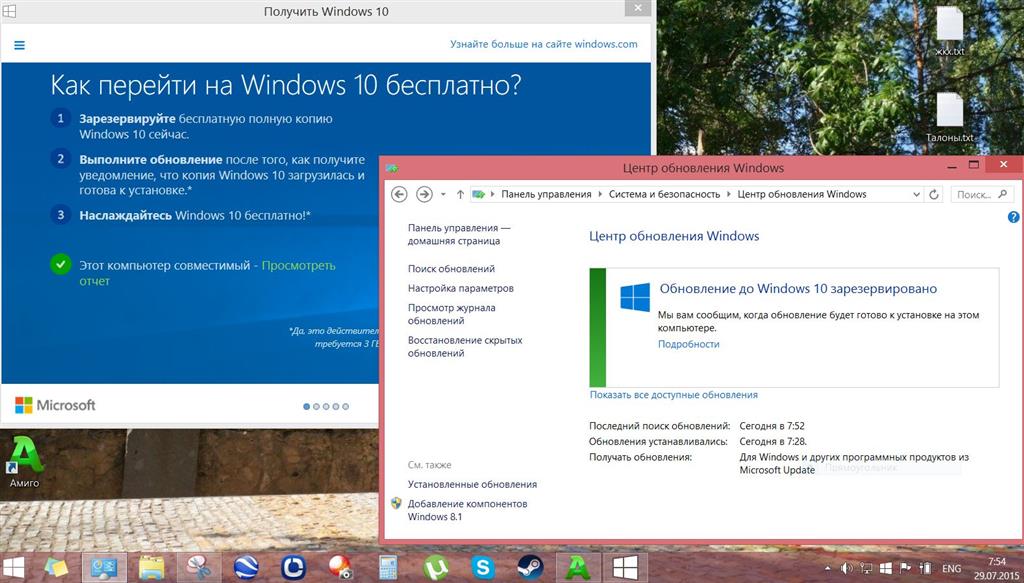Click the Microsoft logo in Get Windows 10
This screenshot has height=583, width=1024.
[x=55, y=405]
